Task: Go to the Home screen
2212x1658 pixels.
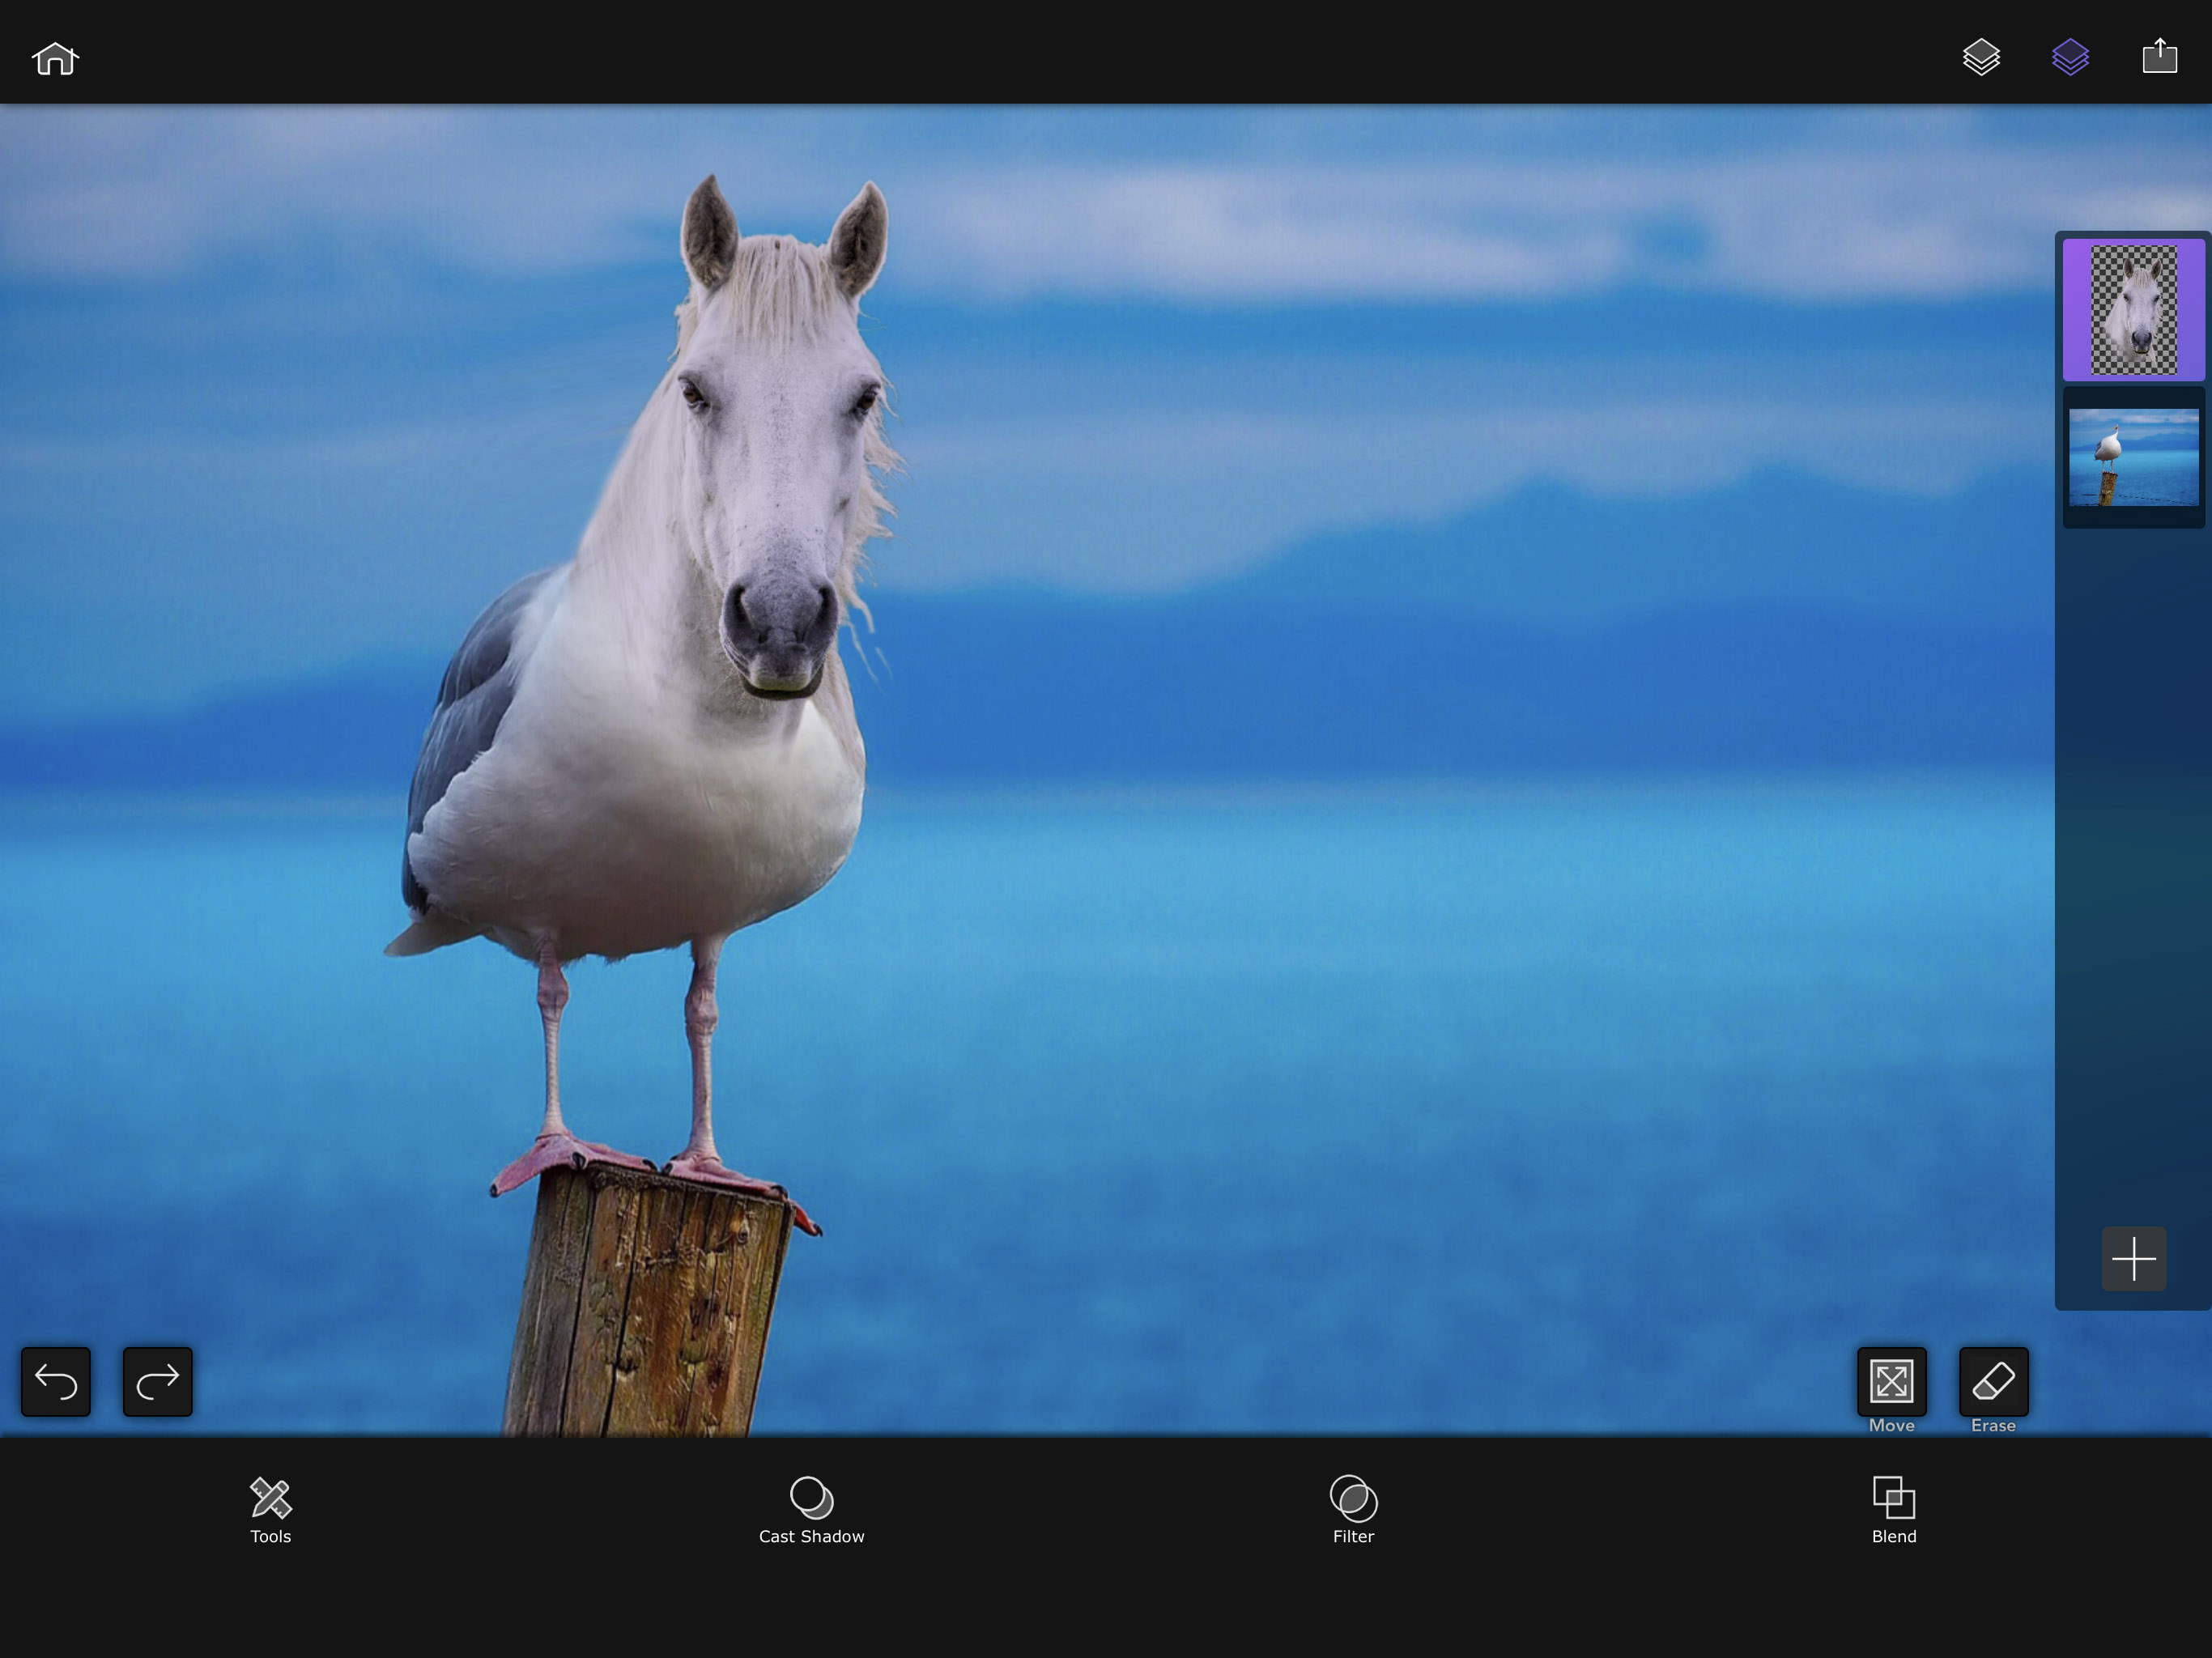Action: pyautogui.click(x=55, y=59)
